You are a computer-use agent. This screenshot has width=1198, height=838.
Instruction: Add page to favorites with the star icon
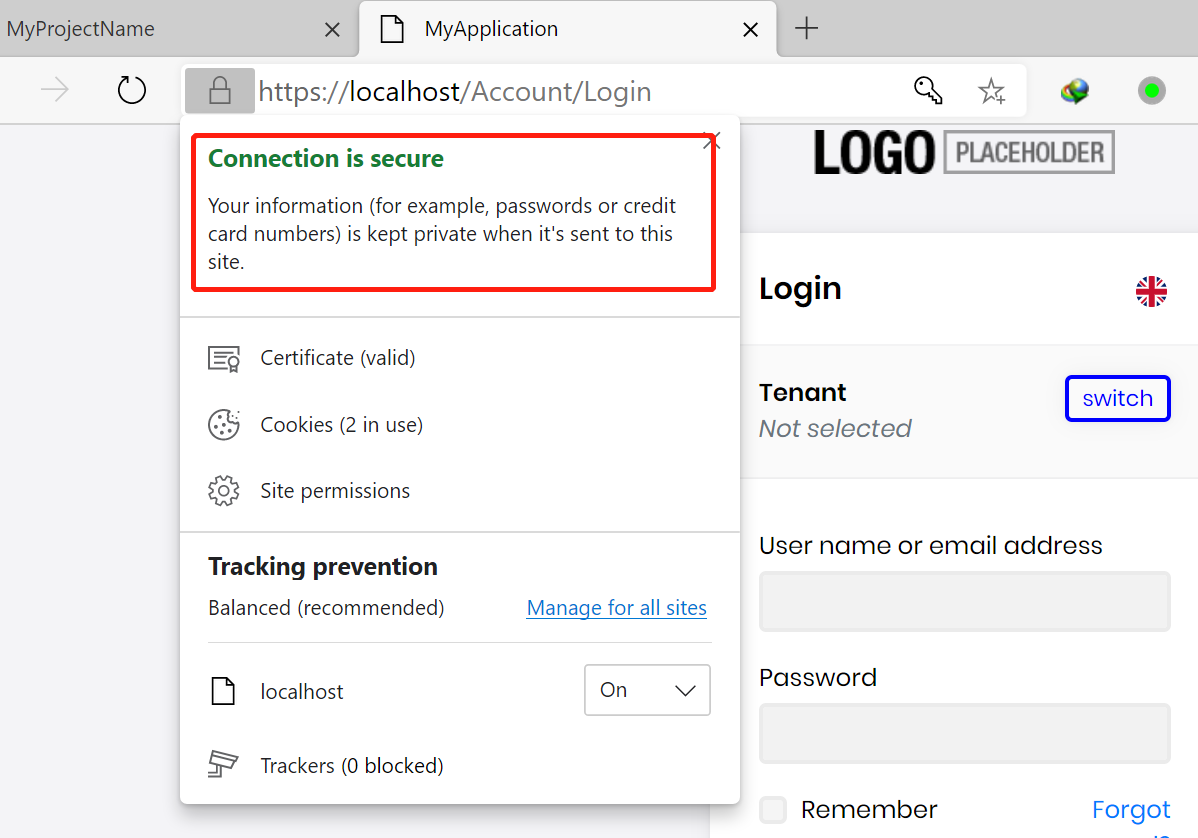click(991, 92)
